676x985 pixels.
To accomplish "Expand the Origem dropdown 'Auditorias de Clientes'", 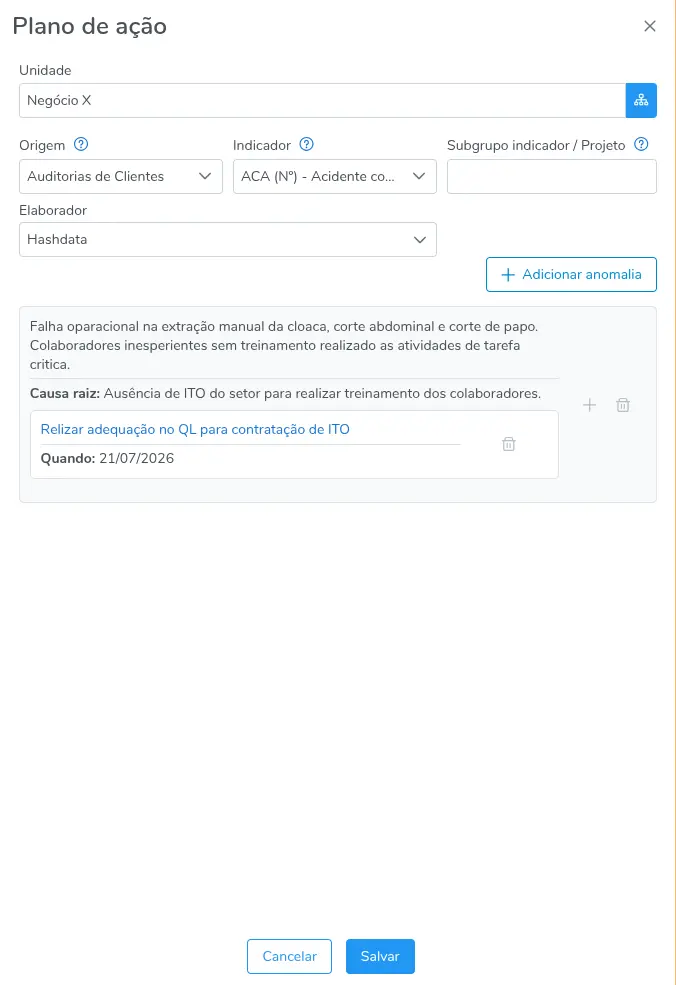I will 121,177.
